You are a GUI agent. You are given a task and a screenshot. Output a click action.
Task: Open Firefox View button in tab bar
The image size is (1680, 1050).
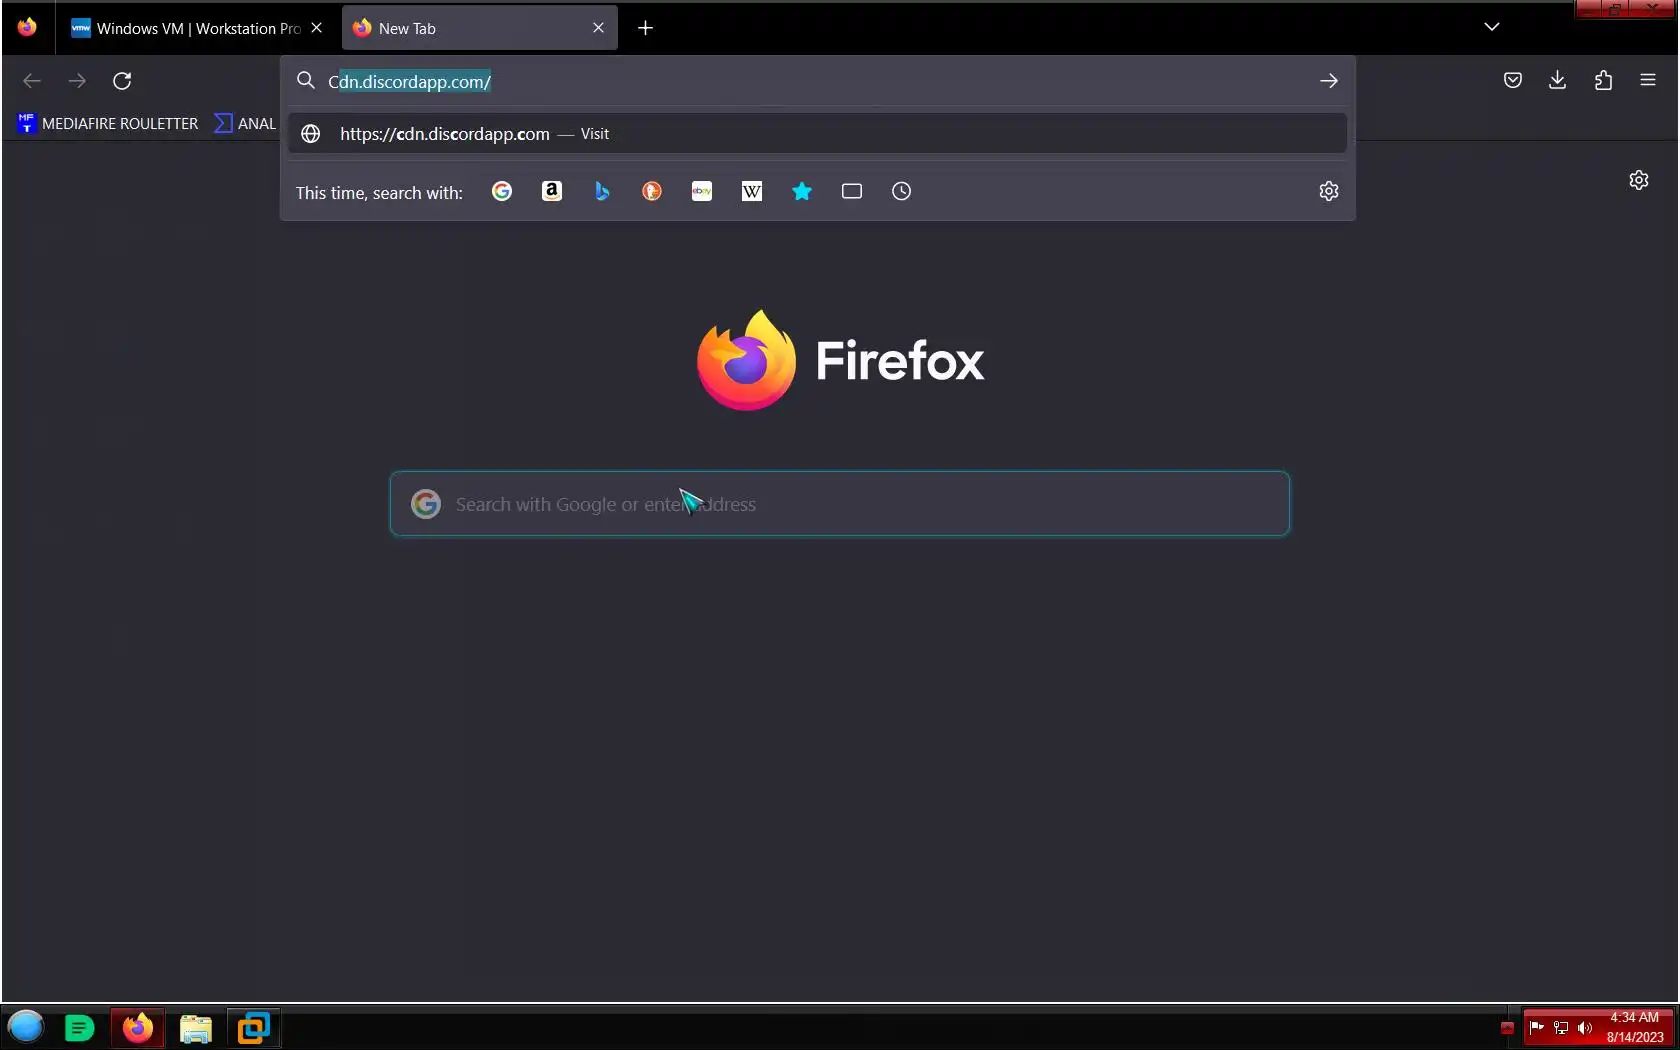coord(27,28)
